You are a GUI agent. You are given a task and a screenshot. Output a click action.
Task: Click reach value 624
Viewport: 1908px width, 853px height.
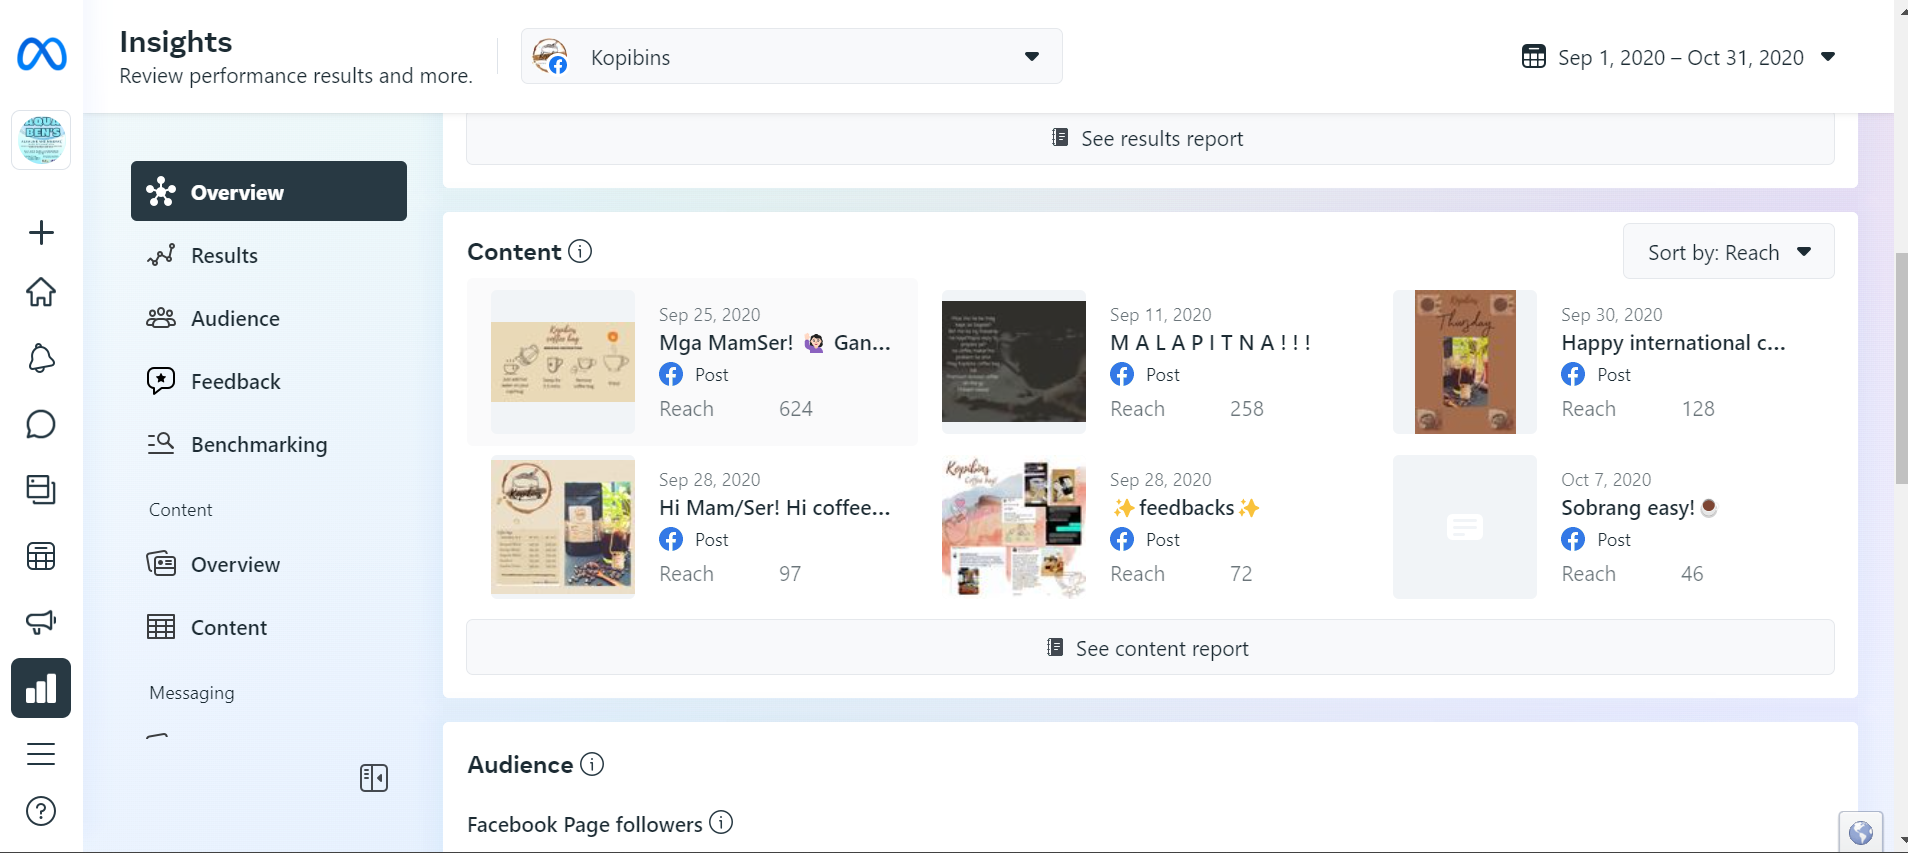pos(795,409)
